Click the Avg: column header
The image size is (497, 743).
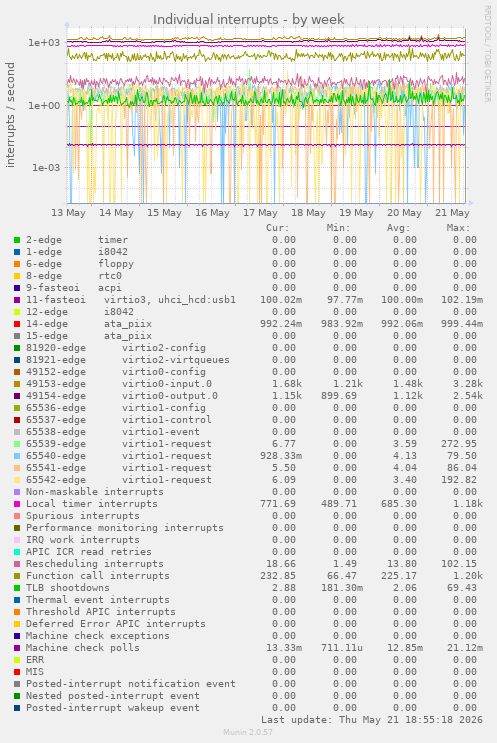click(x=398, y=228)
